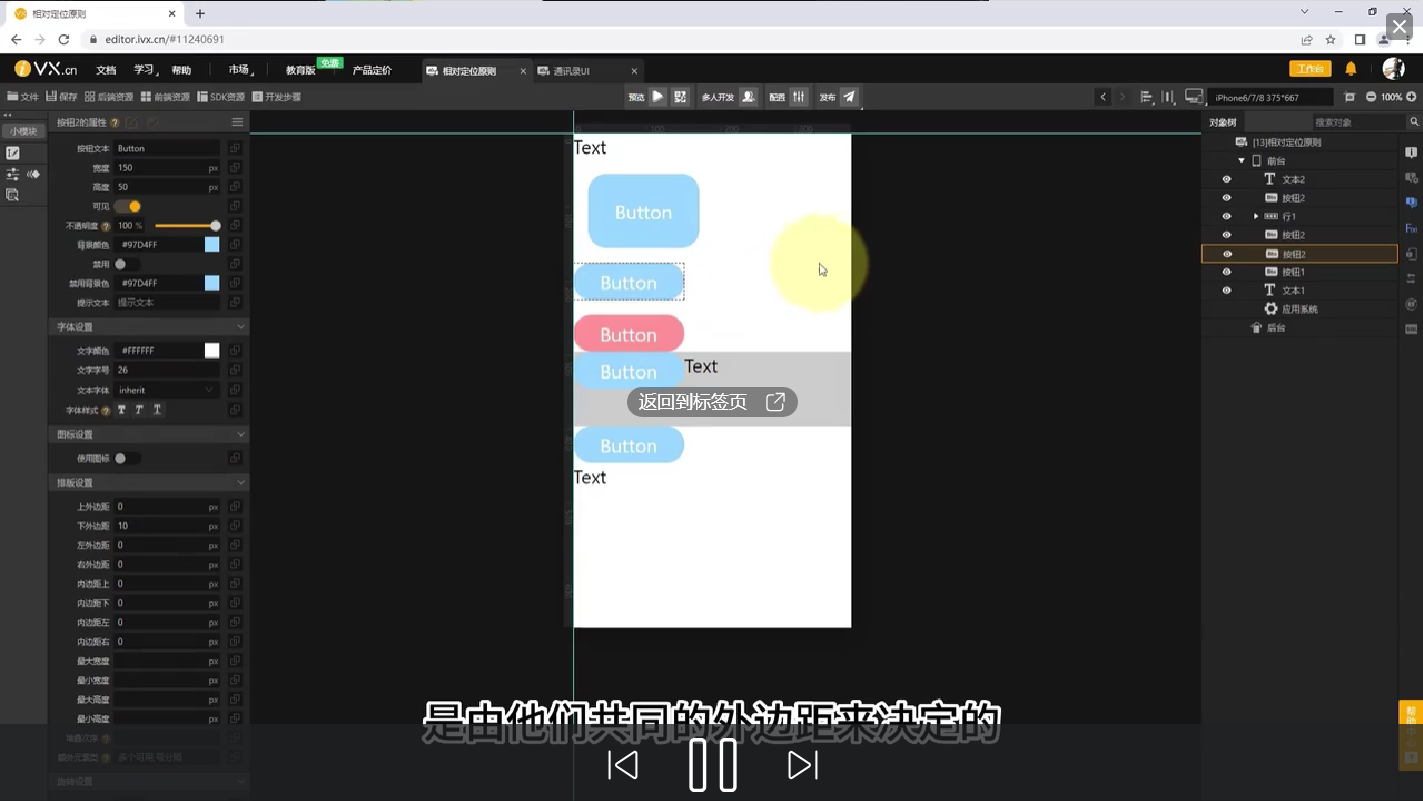Open the user avatar menu

pos(1394,68)
